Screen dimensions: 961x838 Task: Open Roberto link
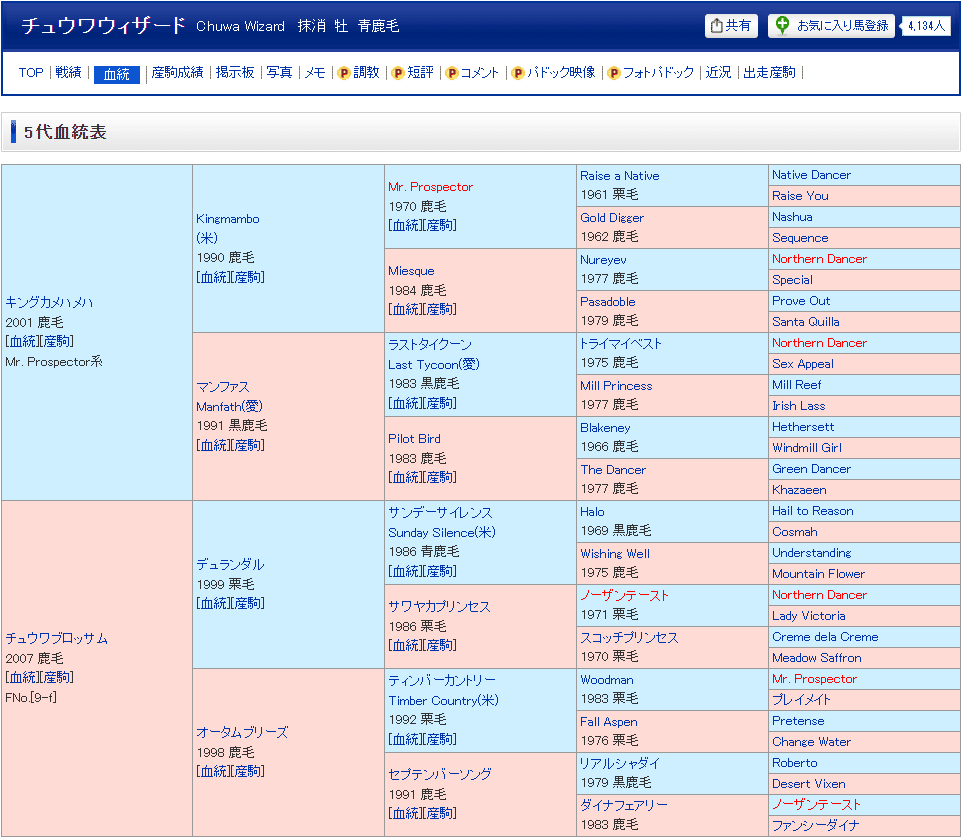tap(795, 763)
